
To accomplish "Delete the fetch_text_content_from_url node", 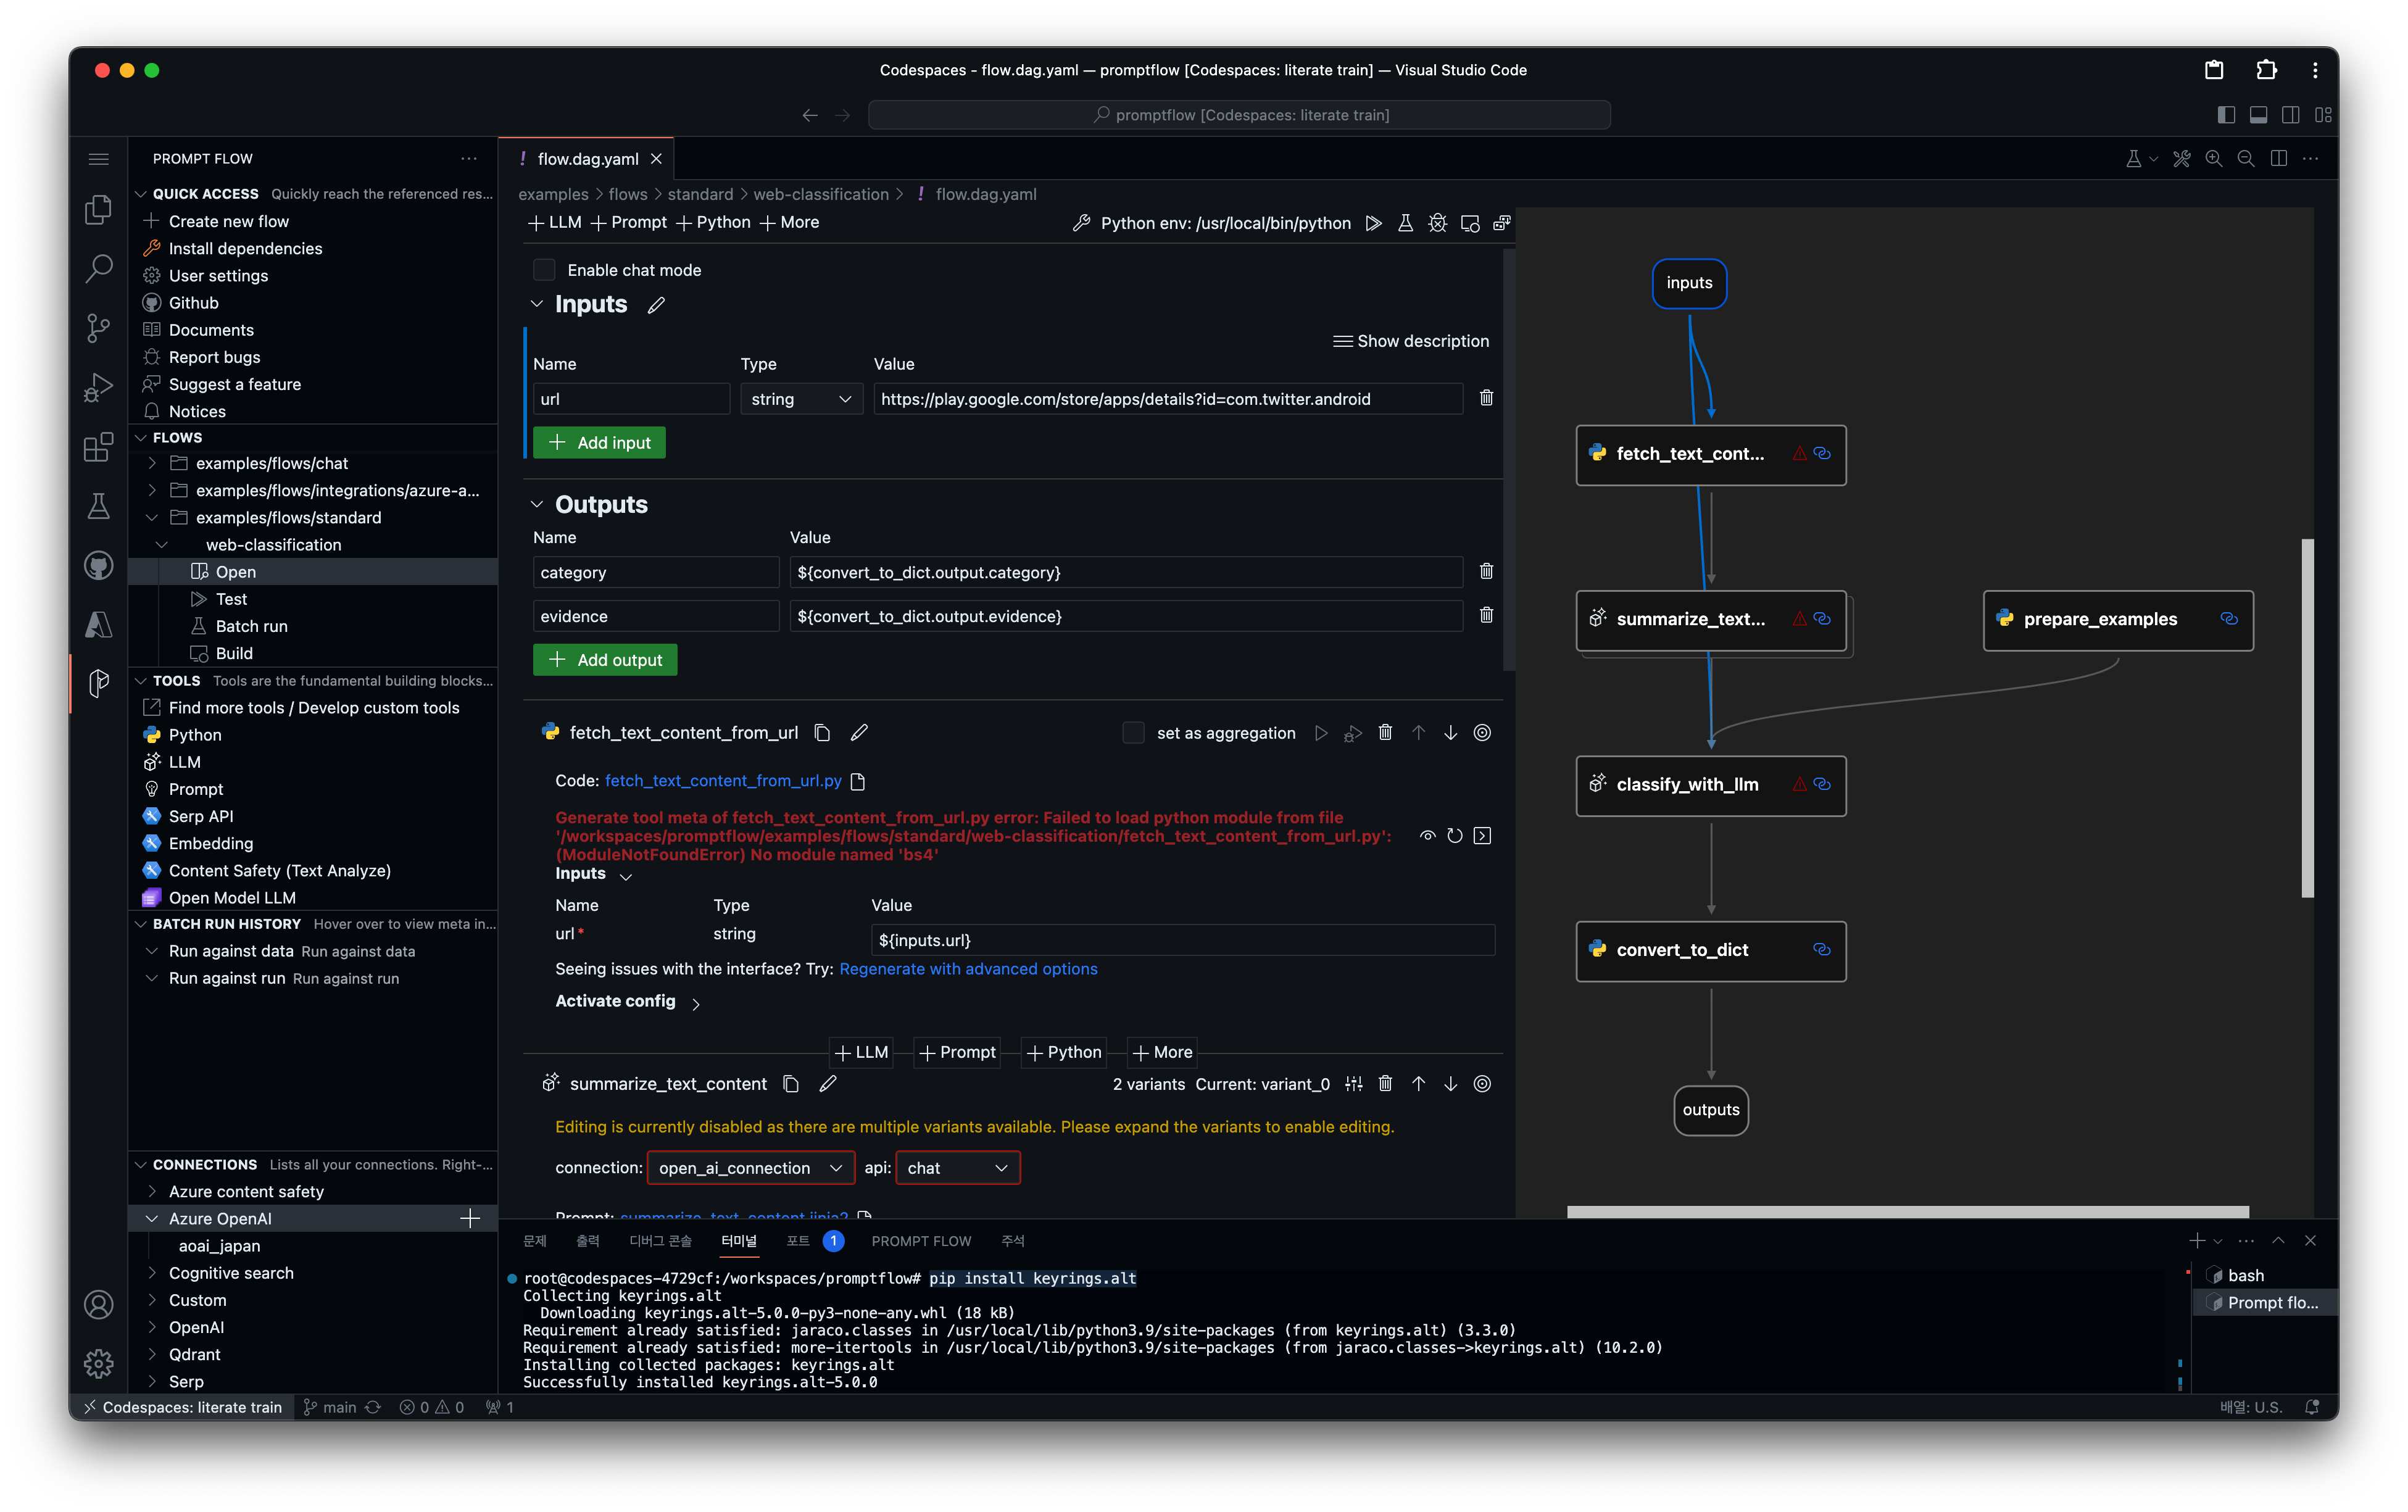I will click(1385, 733).
